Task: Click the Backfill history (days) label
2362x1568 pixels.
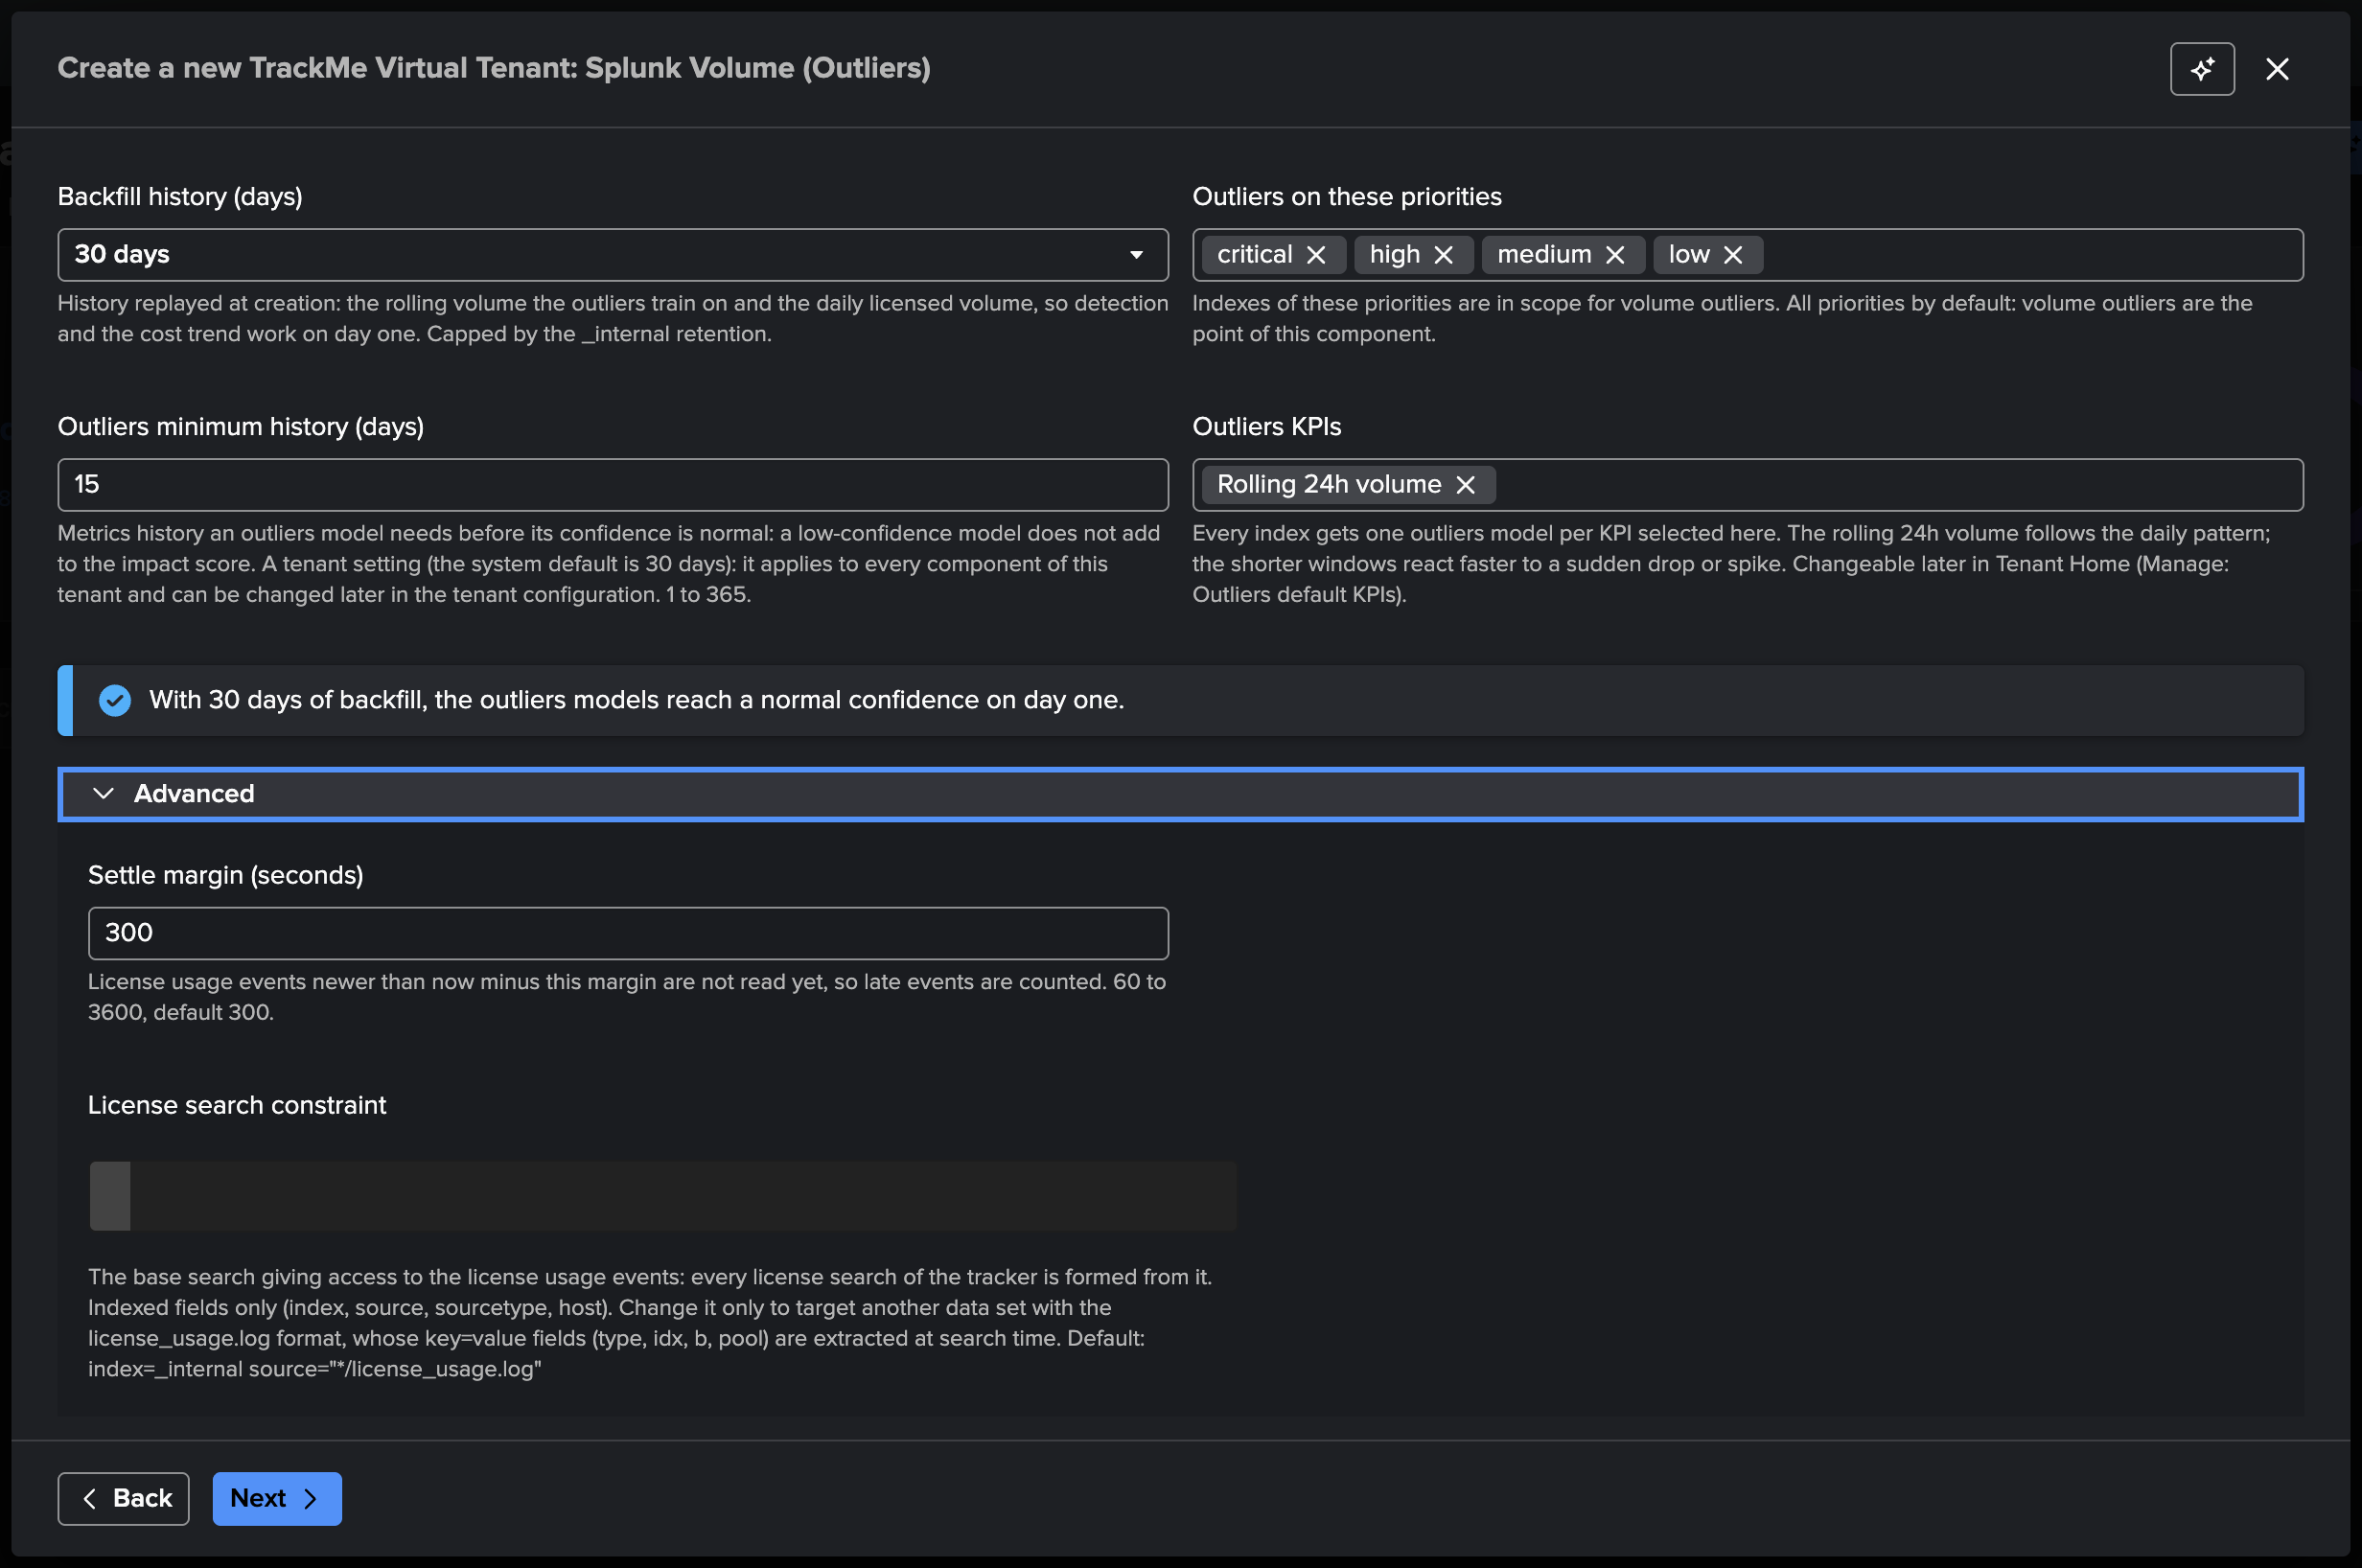Action: 180,197
